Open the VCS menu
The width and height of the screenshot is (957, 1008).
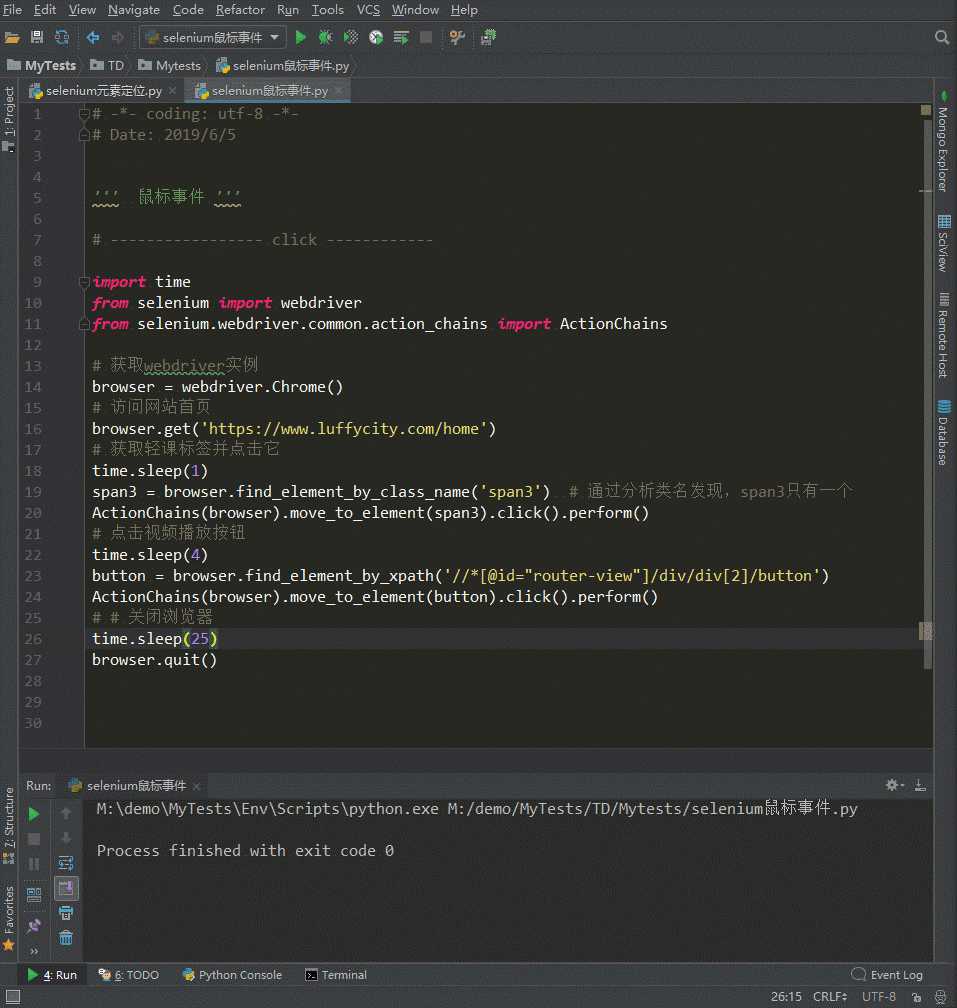click(368, 10)
